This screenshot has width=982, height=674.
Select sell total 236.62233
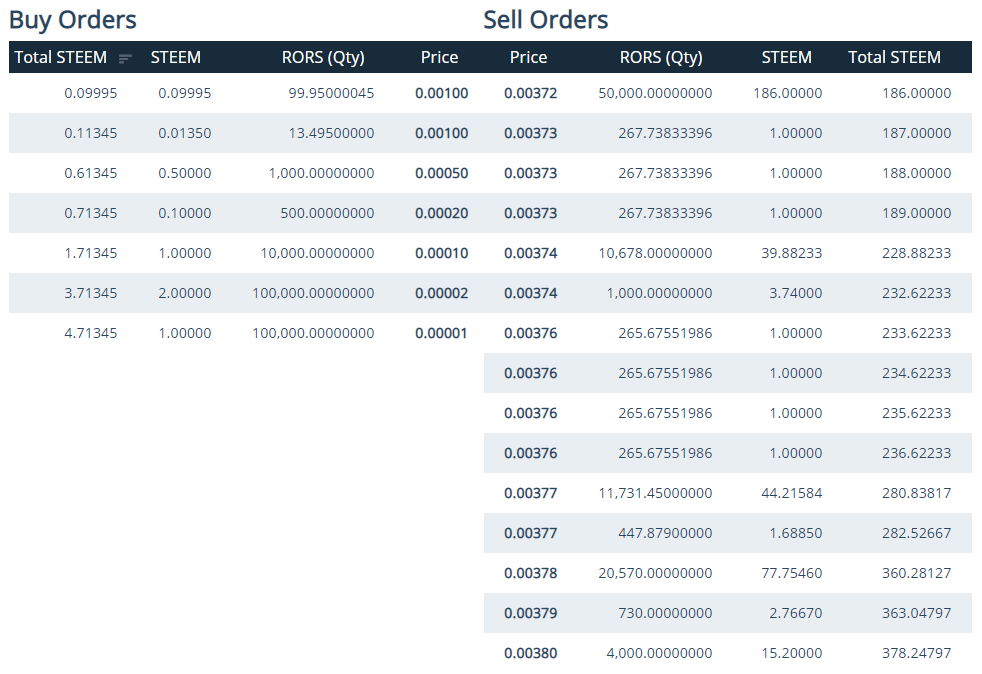pyautogui.click(x=916, y=453)
